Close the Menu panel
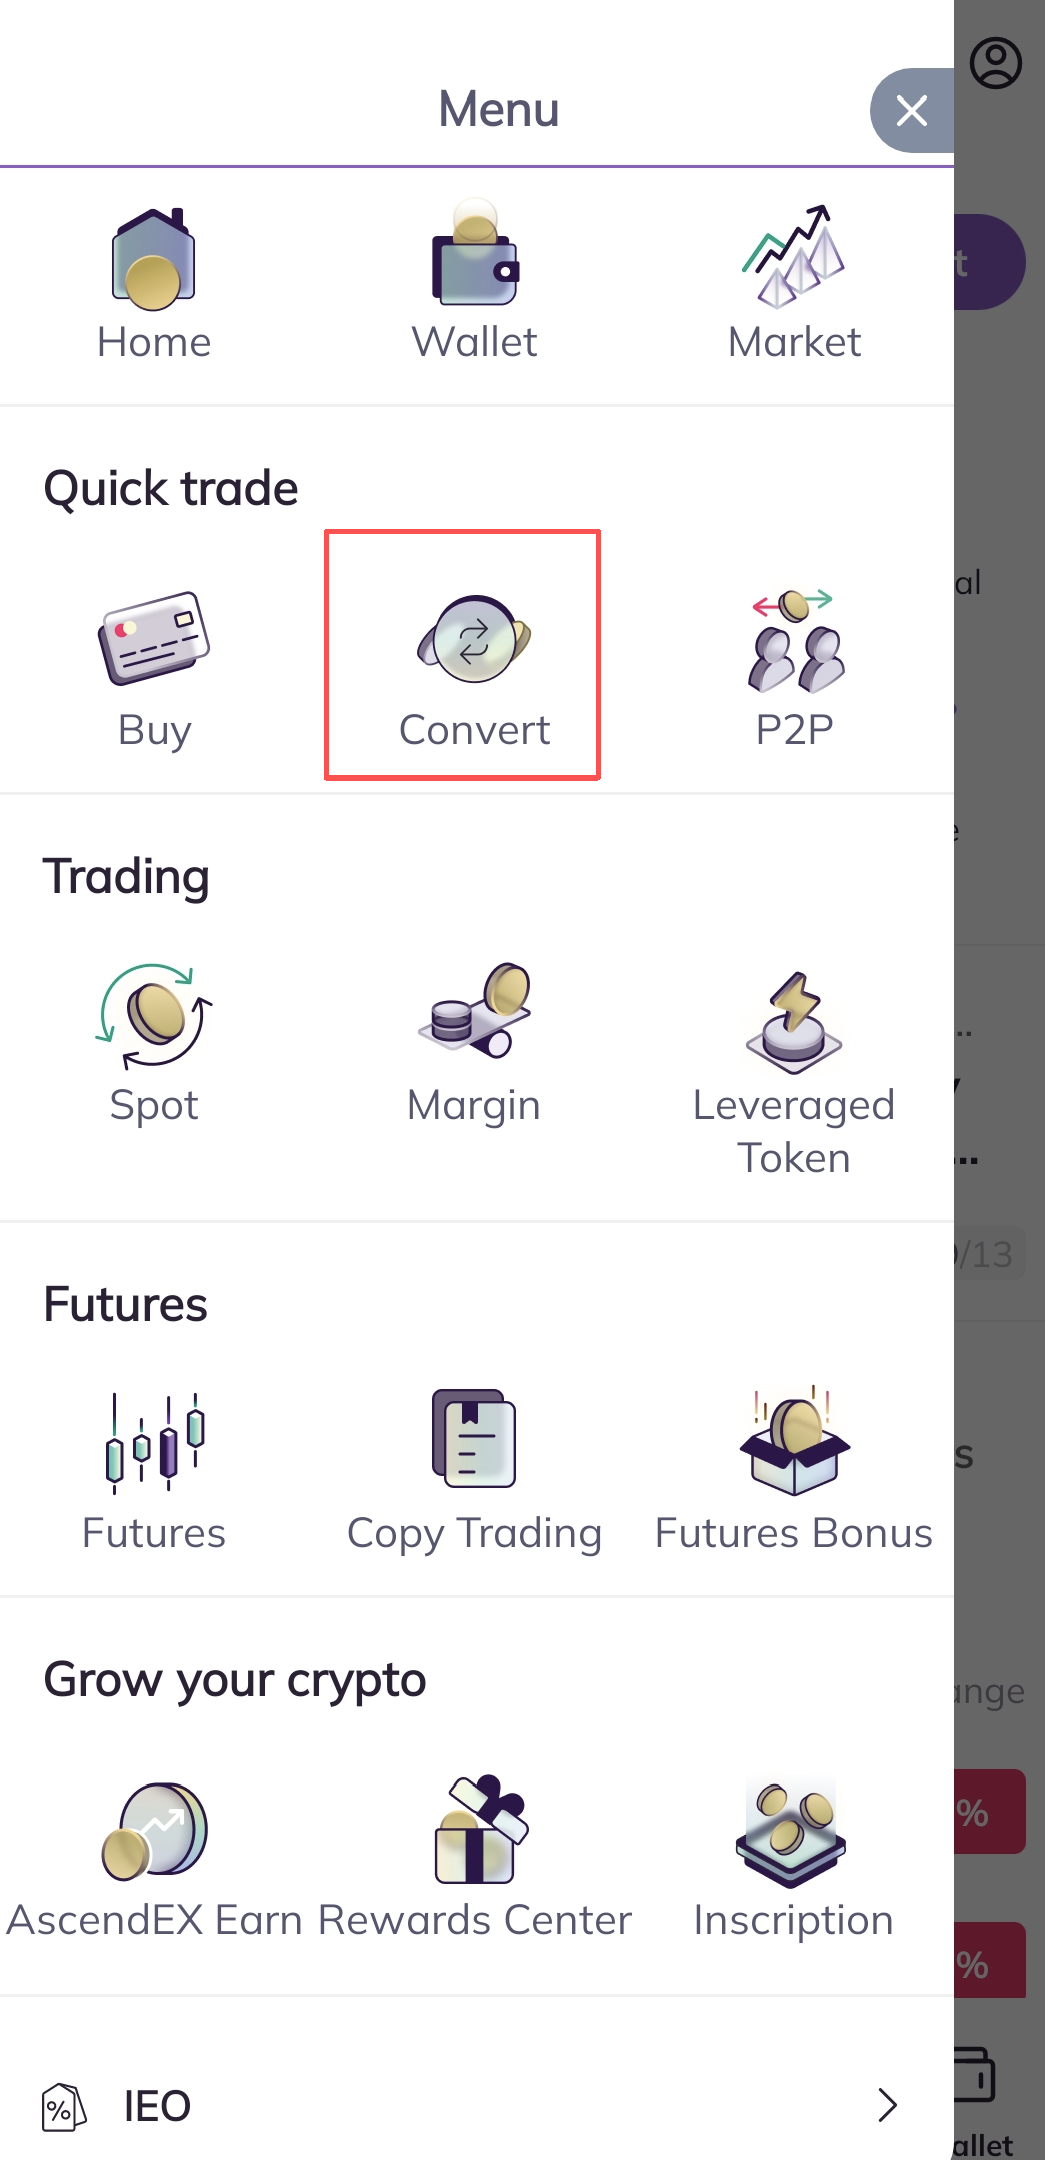The image size is (1045, 2160). click(x=911, y=110)
